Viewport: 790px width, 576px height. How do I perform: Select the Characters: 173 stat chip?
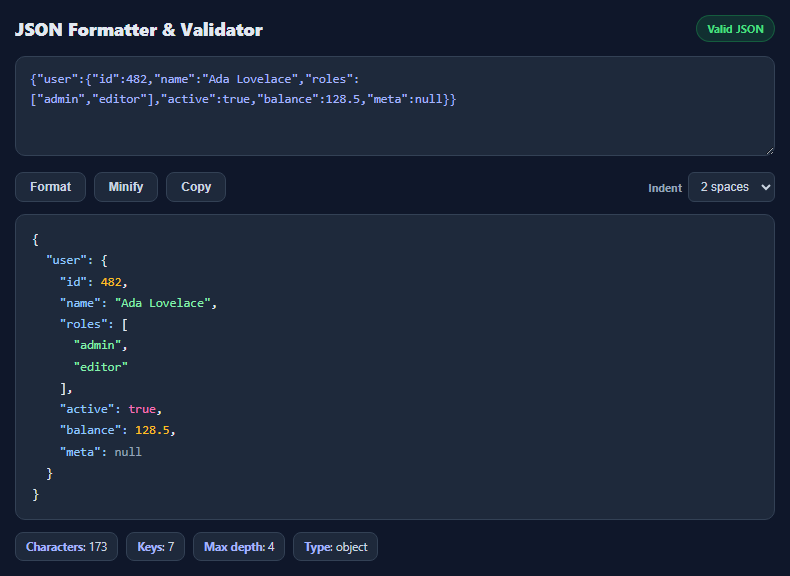[x=67, y=547]
